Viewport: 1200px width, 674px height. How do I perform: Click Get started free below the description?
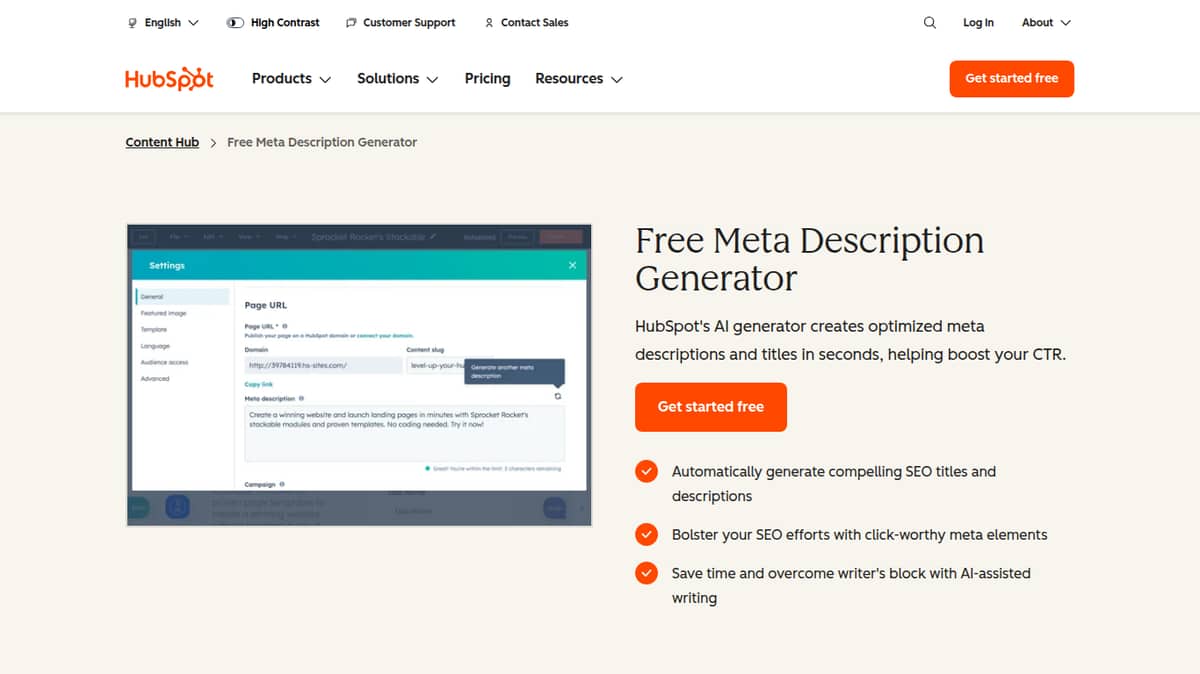coord(710,407)
